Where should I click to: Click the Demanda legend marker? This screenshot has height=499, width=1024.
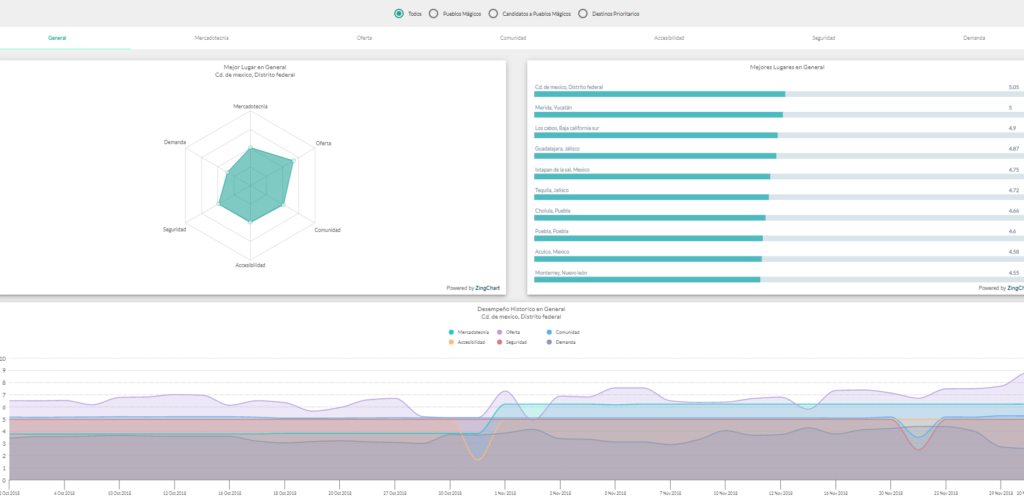[x=549, y=342]
